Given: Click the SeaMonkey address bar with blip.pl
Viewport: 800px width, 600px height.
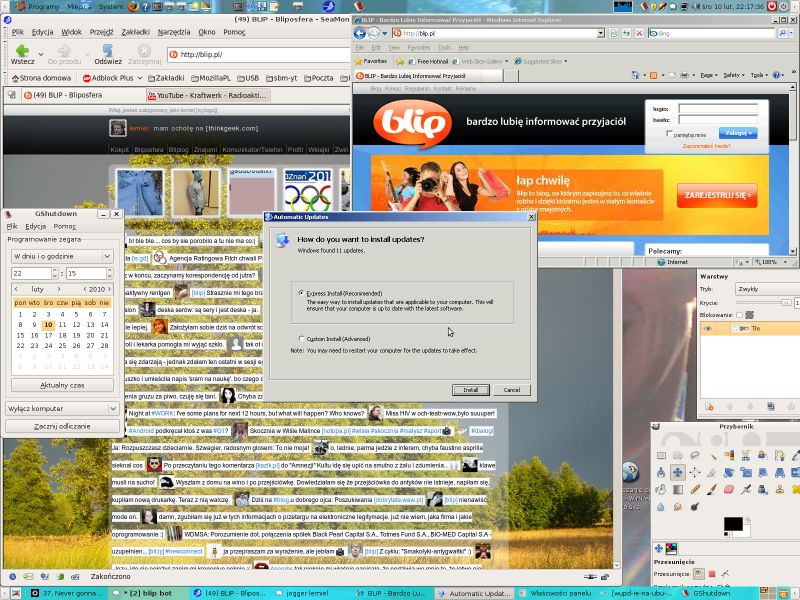Looking at the screenshot, I should (x=259, y=54).
